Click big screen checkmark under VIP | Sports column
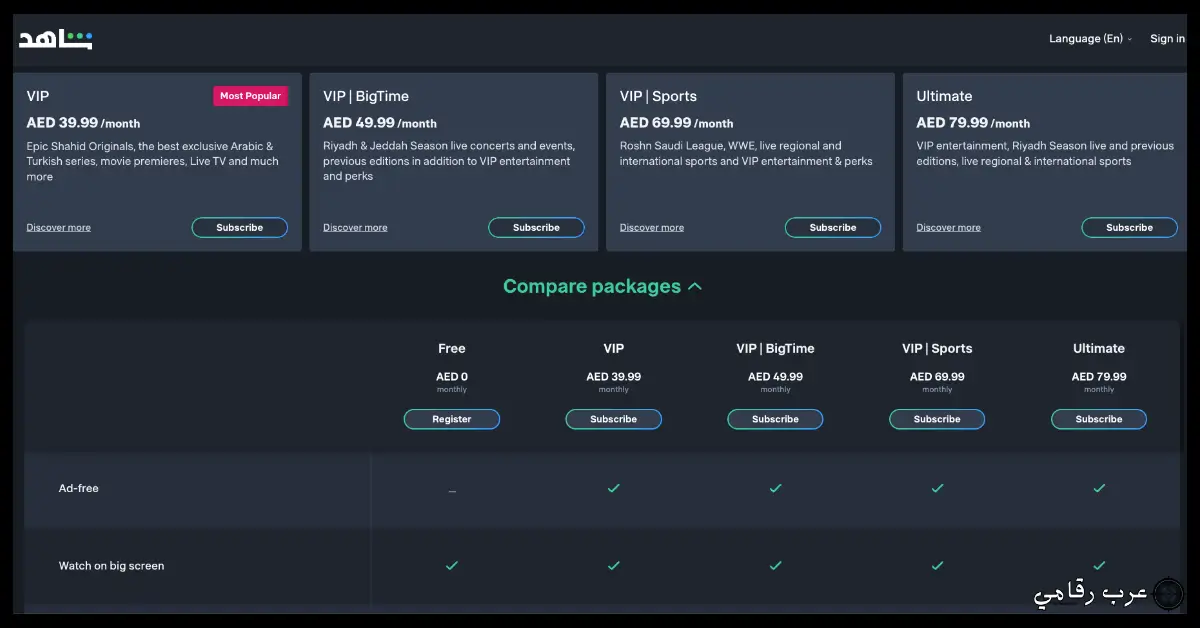This screenshot has height=628, width=1200. pos(937,565)
